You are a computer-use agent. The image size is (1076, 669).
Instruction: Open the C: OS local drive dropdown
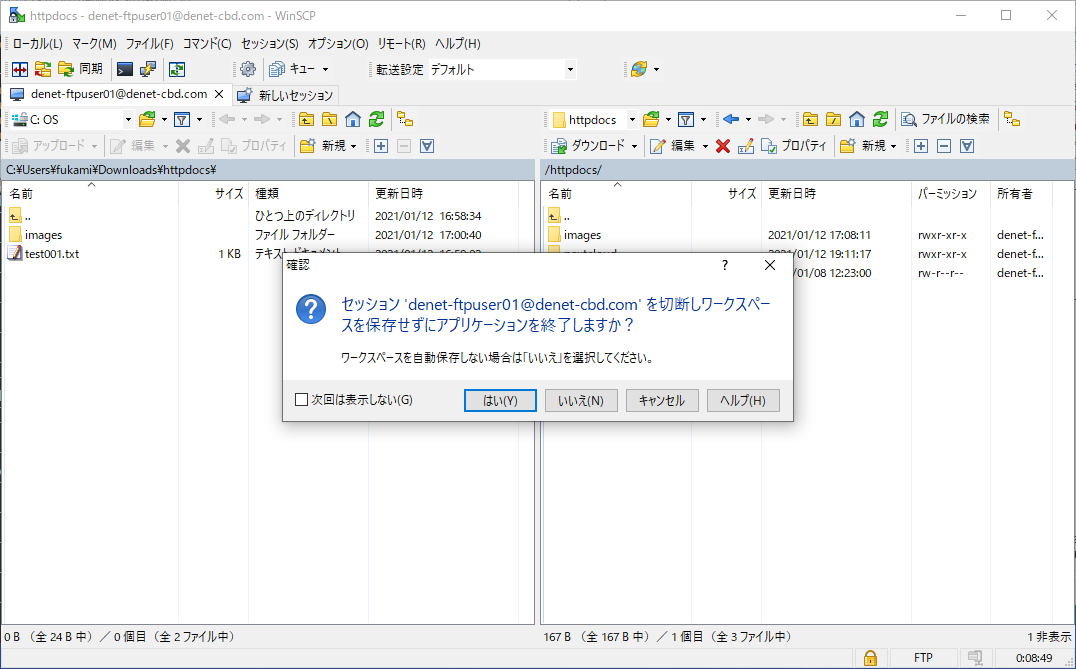[x=128, y=119]
